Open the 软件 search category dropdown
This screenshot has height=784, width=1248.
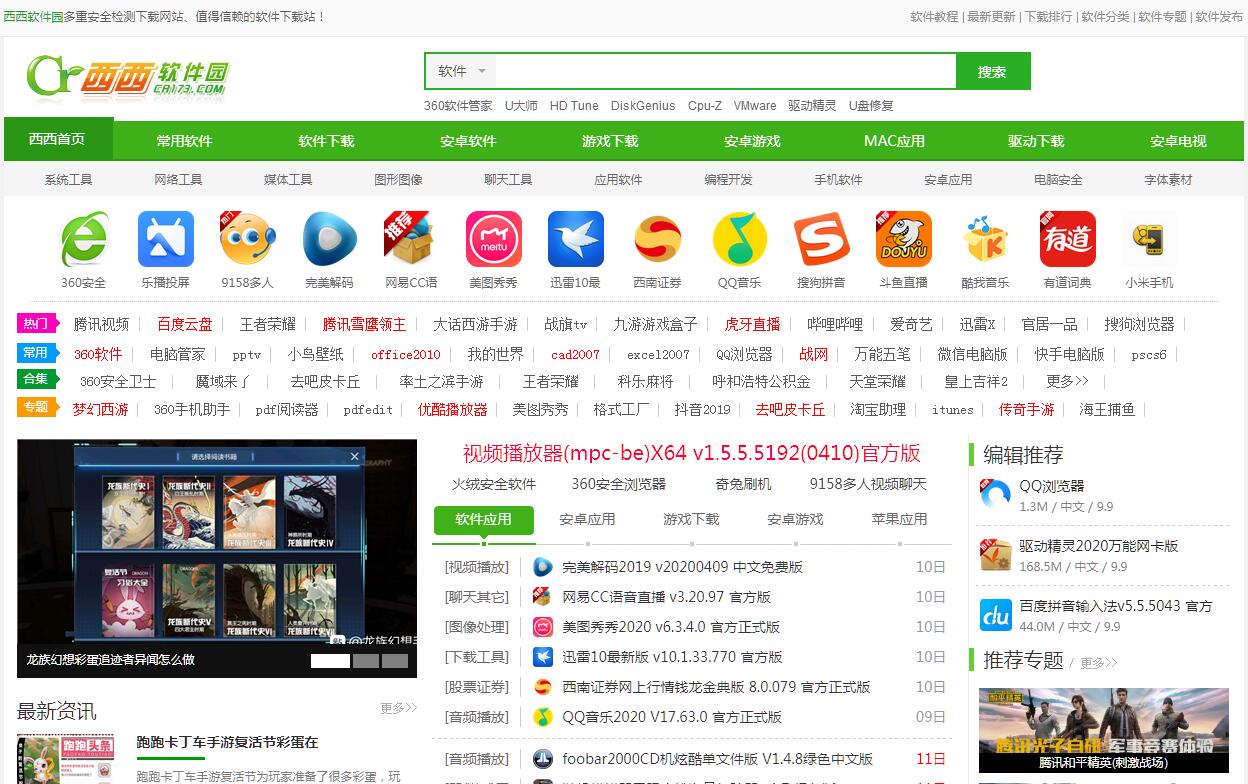pyautogui.click(x=461, y=72)
